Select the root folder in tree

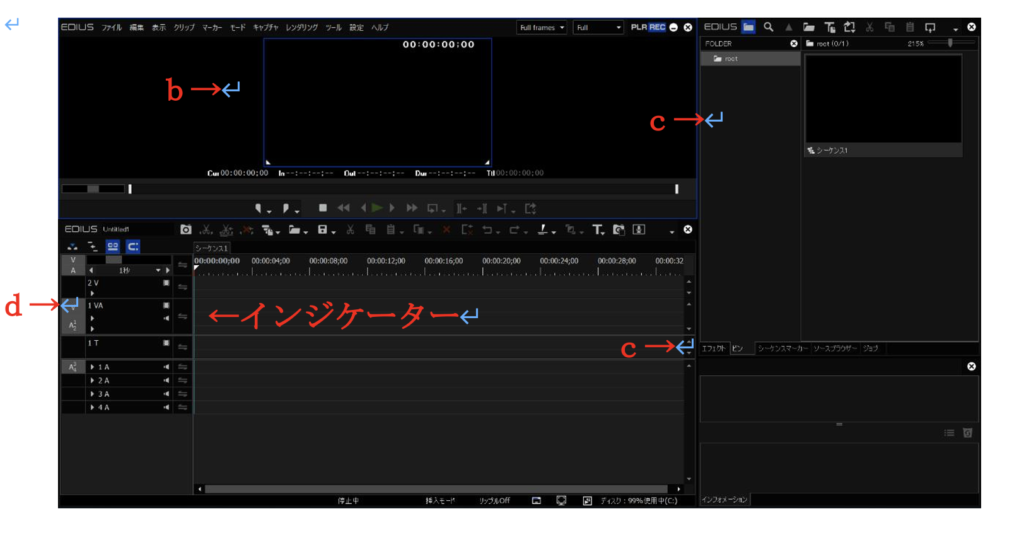(750, 59)
